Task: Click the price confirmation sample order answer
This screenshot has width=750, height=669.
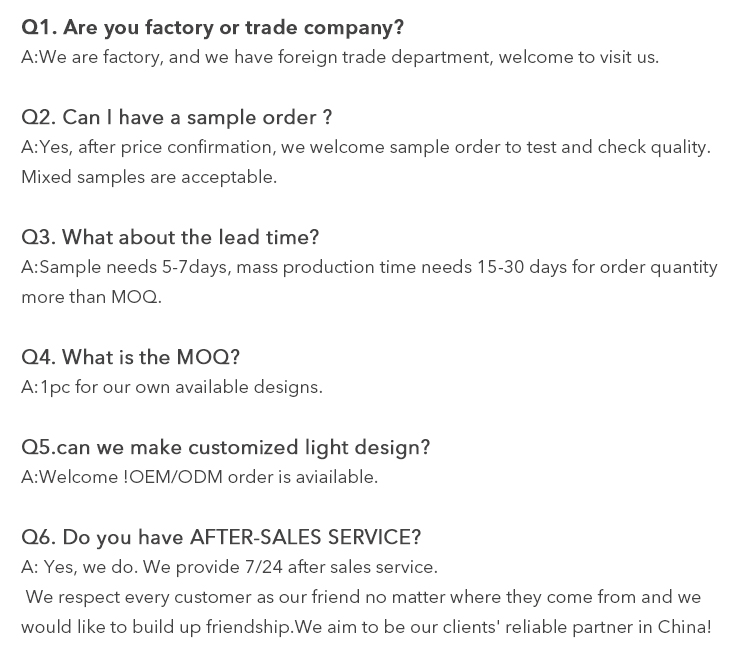Action: pos(366,147)
